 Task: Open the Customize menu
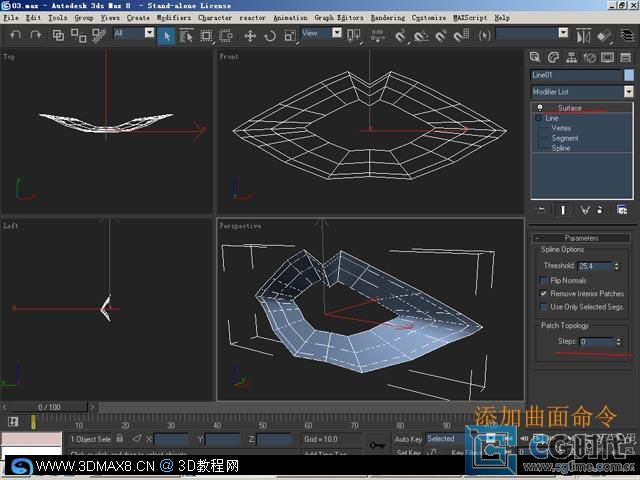tap(429, 18)
